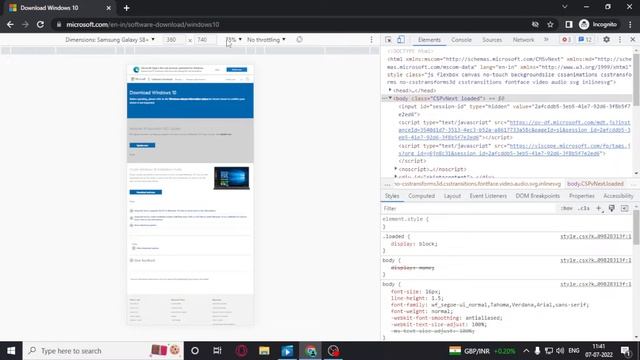
Task: Expand the head element node
Action: pos(390,90)
